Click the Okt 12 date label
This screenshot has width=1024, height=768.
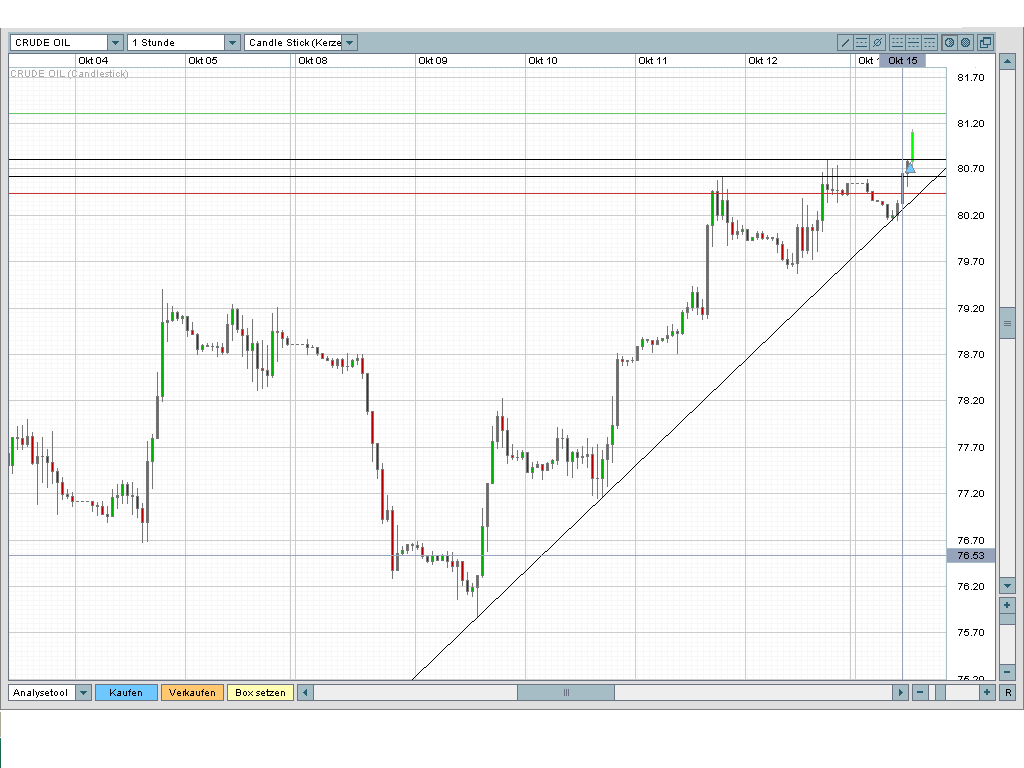pyautogui.click(x=763, y=61)
